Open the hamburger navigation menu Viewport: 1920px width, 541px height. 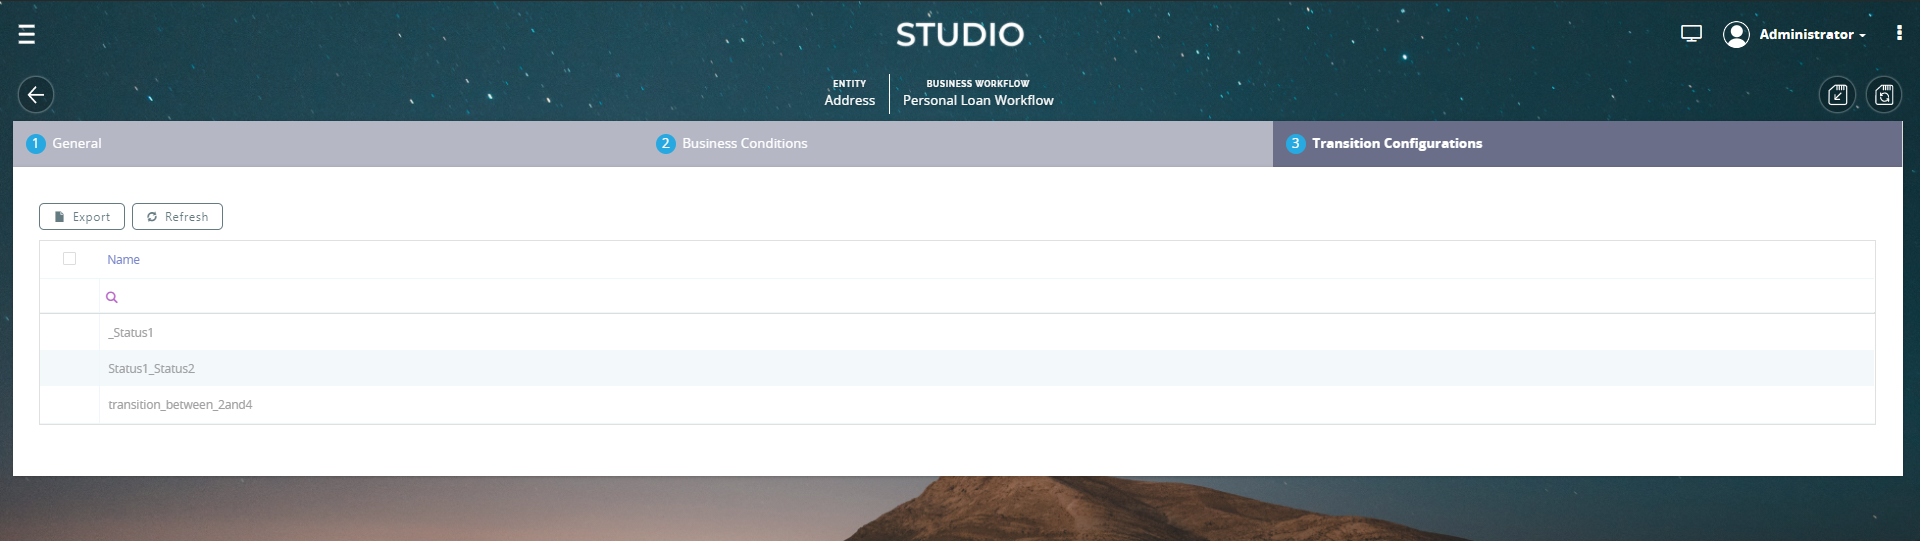[27, 35]
